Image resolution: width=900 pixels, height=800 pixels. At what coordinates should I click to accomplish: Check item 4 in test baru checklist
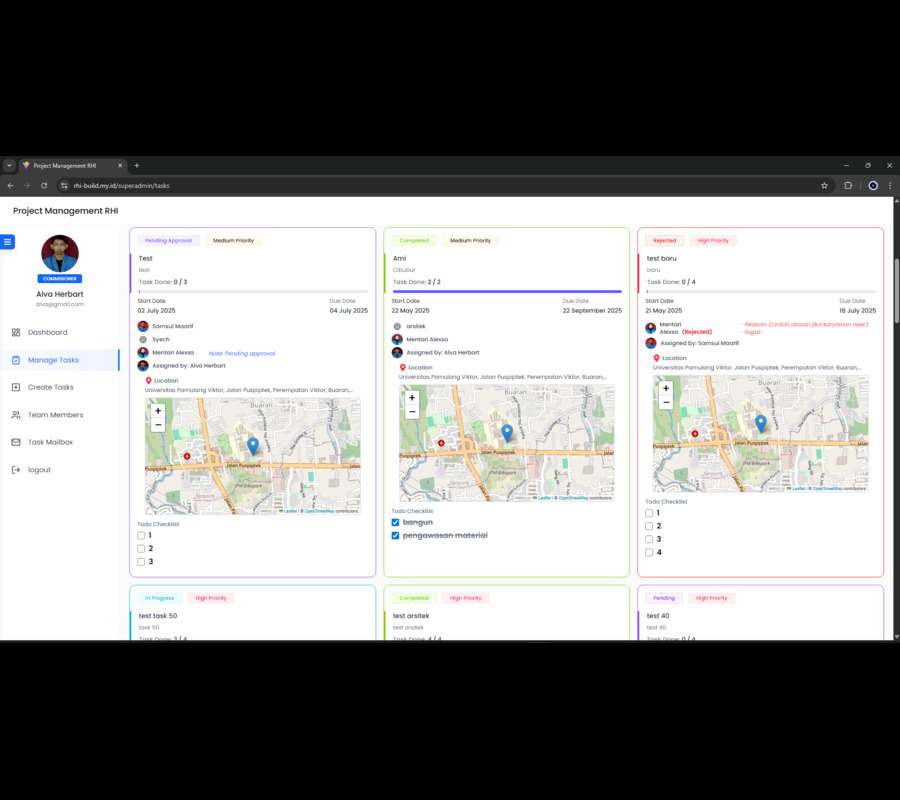point(649,552)
